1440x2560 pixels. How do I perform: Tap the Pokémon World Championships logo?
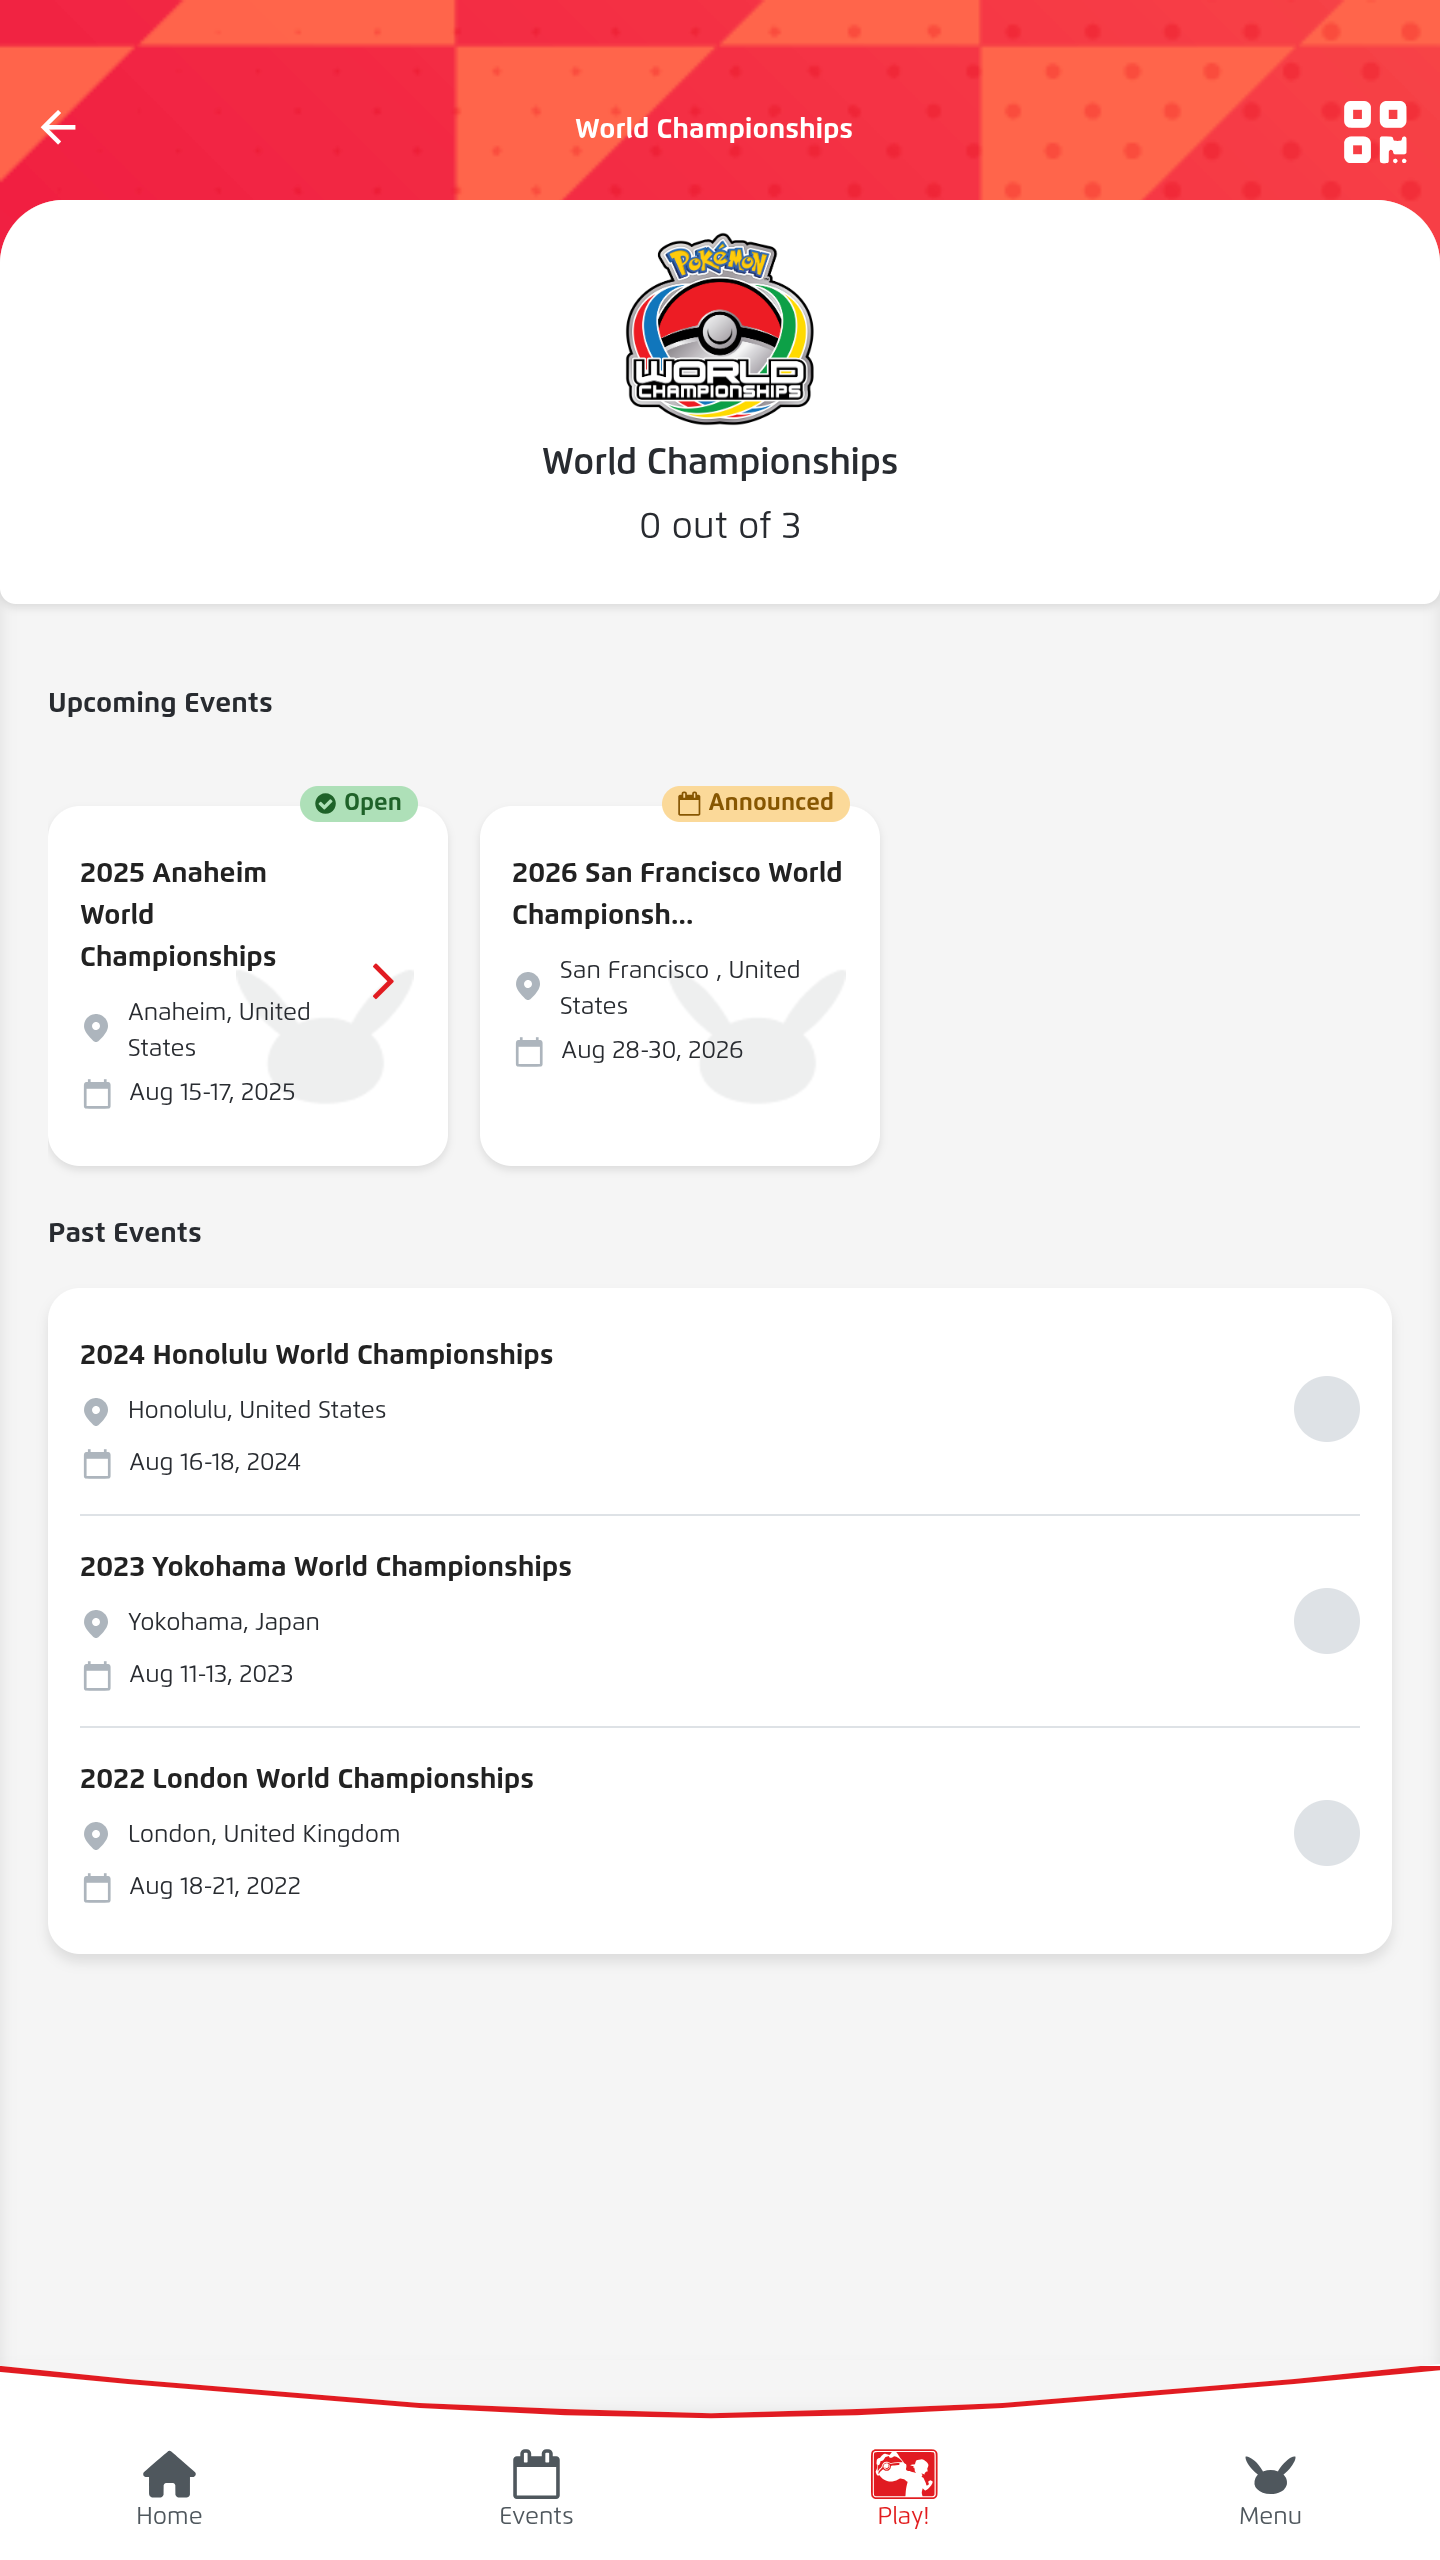720,330
